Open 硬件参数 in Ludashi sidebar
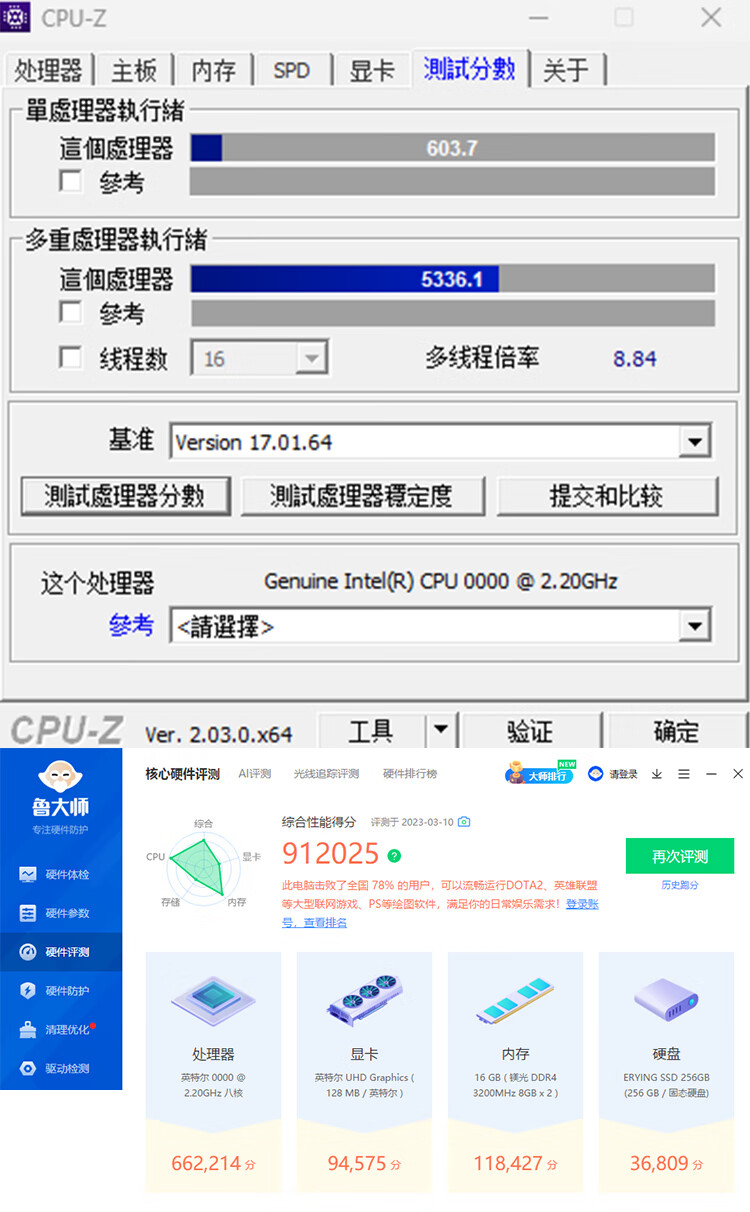Viewport: 750px width, 1212px height. tap(60, 913)
